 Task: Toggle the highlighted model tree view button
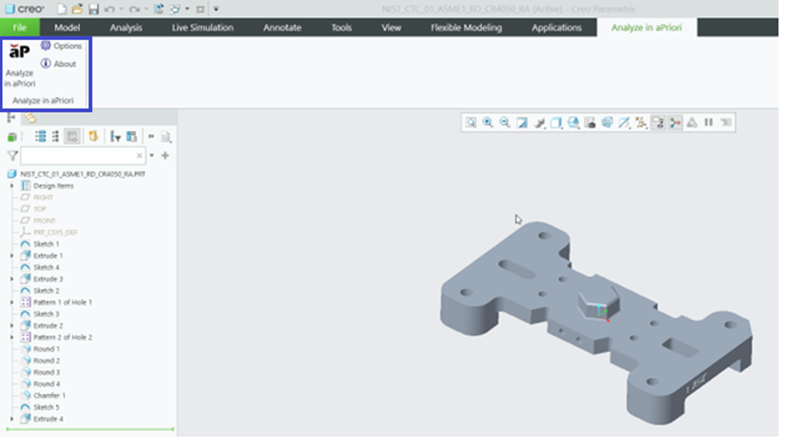(x=72, y=137)
